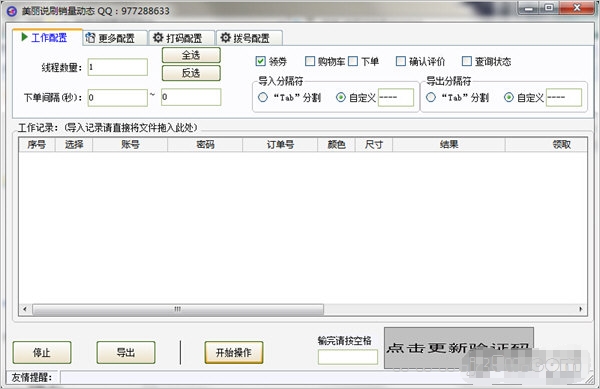Focus the 导入分隔符 custom separator field
600x389 pixels.
[x=396, y=97]
